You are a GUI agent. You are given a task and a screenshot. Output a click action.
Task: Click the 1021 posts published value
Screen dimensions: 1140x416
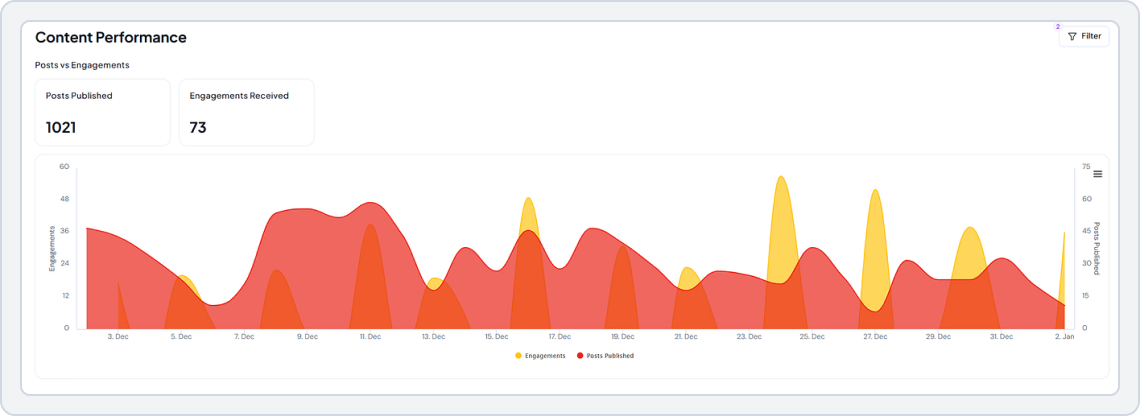[x=61, y=127]
